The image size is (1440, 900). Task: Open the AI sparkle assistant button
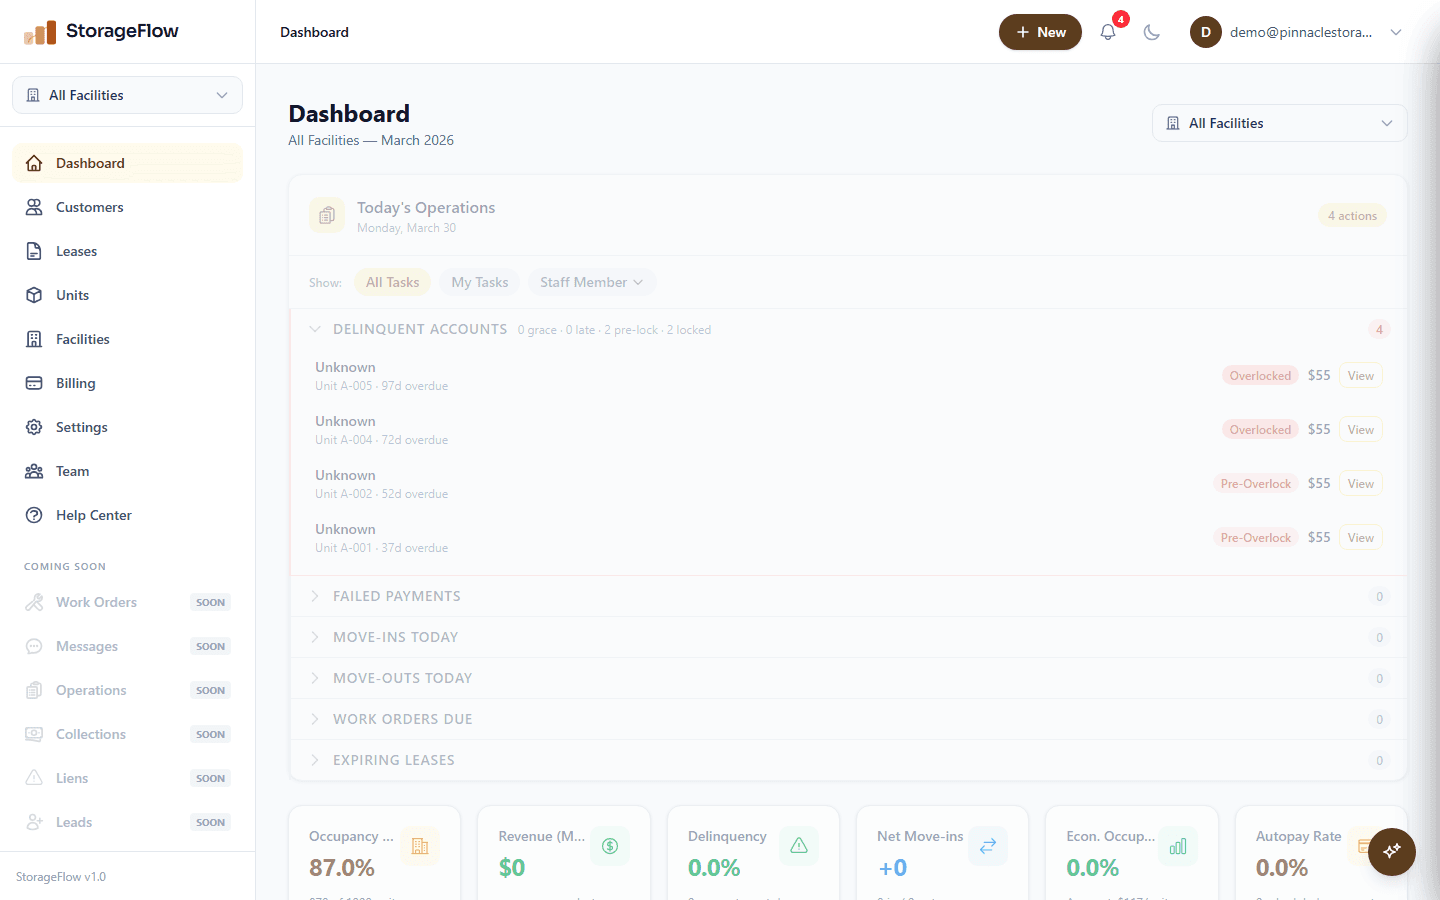[1391, 852]
